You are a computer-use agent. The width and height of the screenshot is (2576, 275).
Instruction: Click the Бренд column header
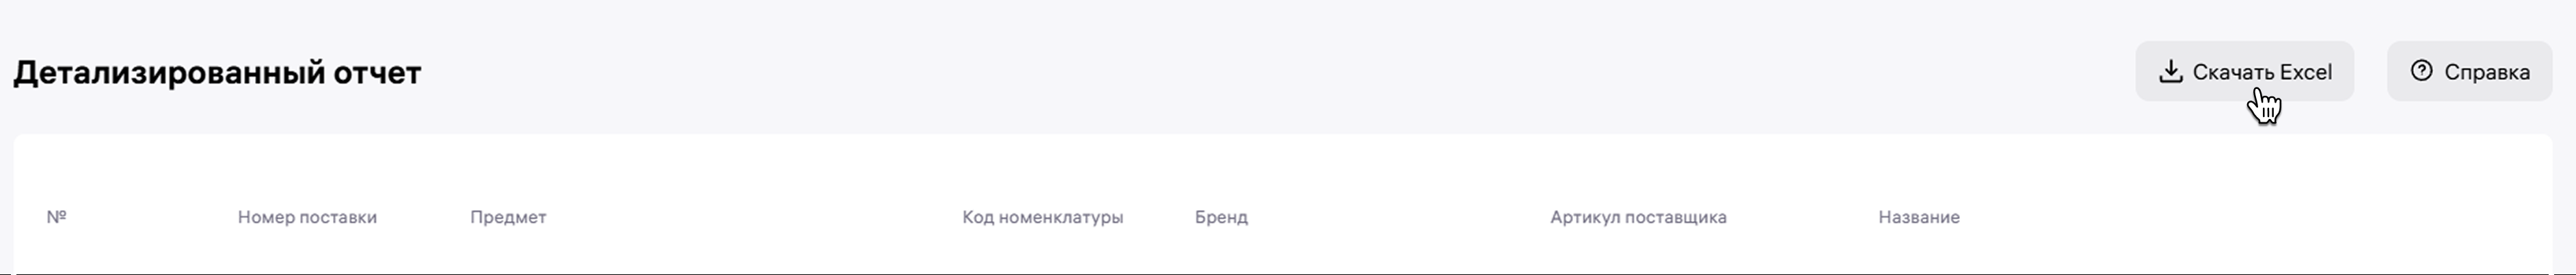[1221, 217]
